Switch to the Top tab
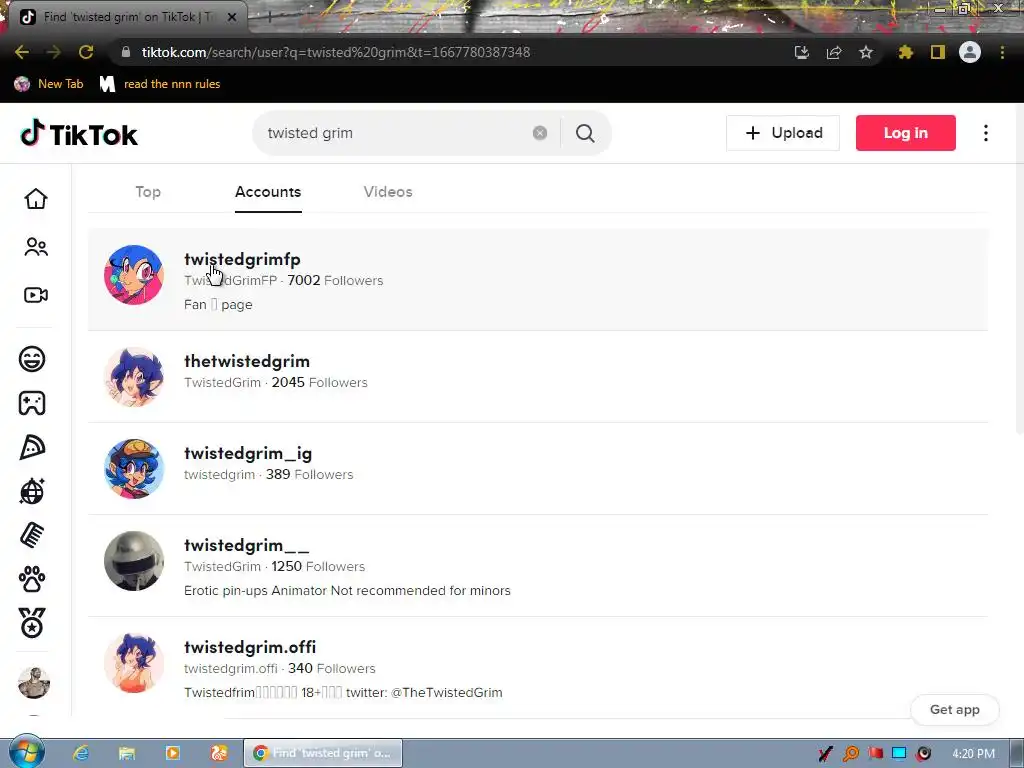The image size is (1024, 768). [148, 192]
